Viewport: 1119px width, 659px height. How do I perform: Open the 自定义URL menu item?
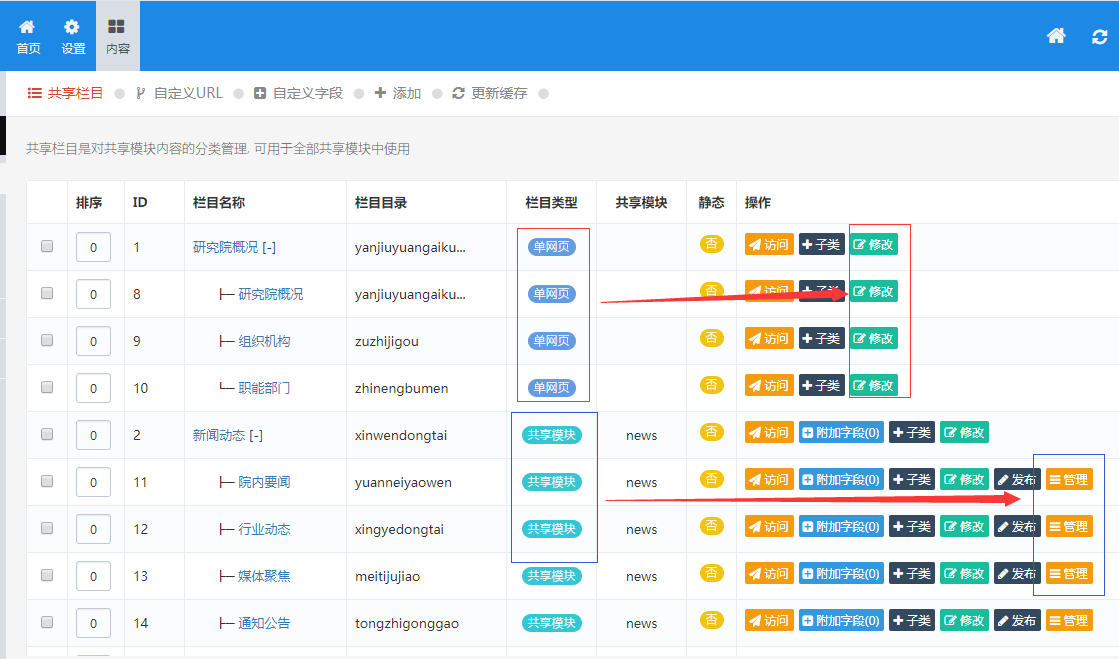pyautogui.click(x=179, y=94)
